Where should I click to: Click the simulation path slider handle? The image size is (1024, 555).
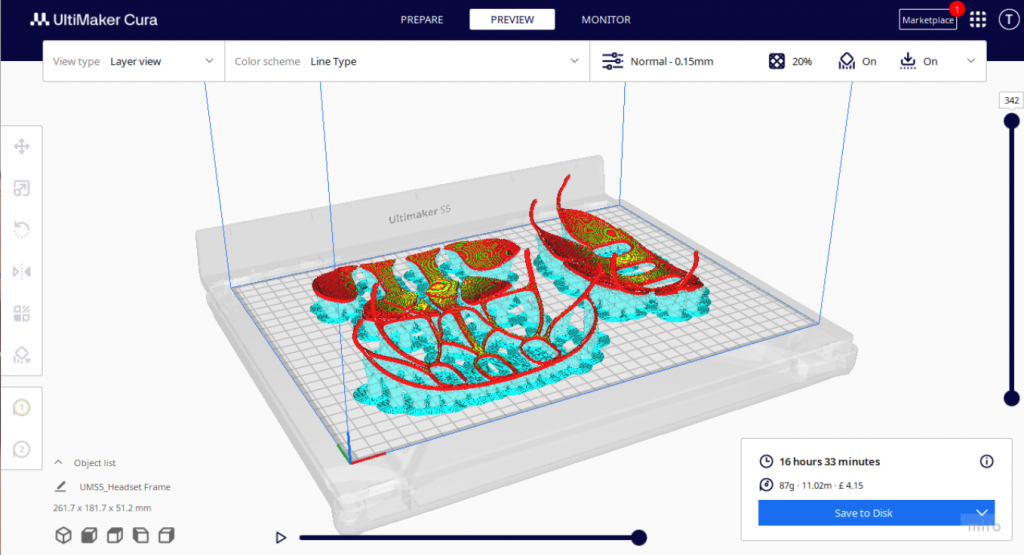coord(639,537)
